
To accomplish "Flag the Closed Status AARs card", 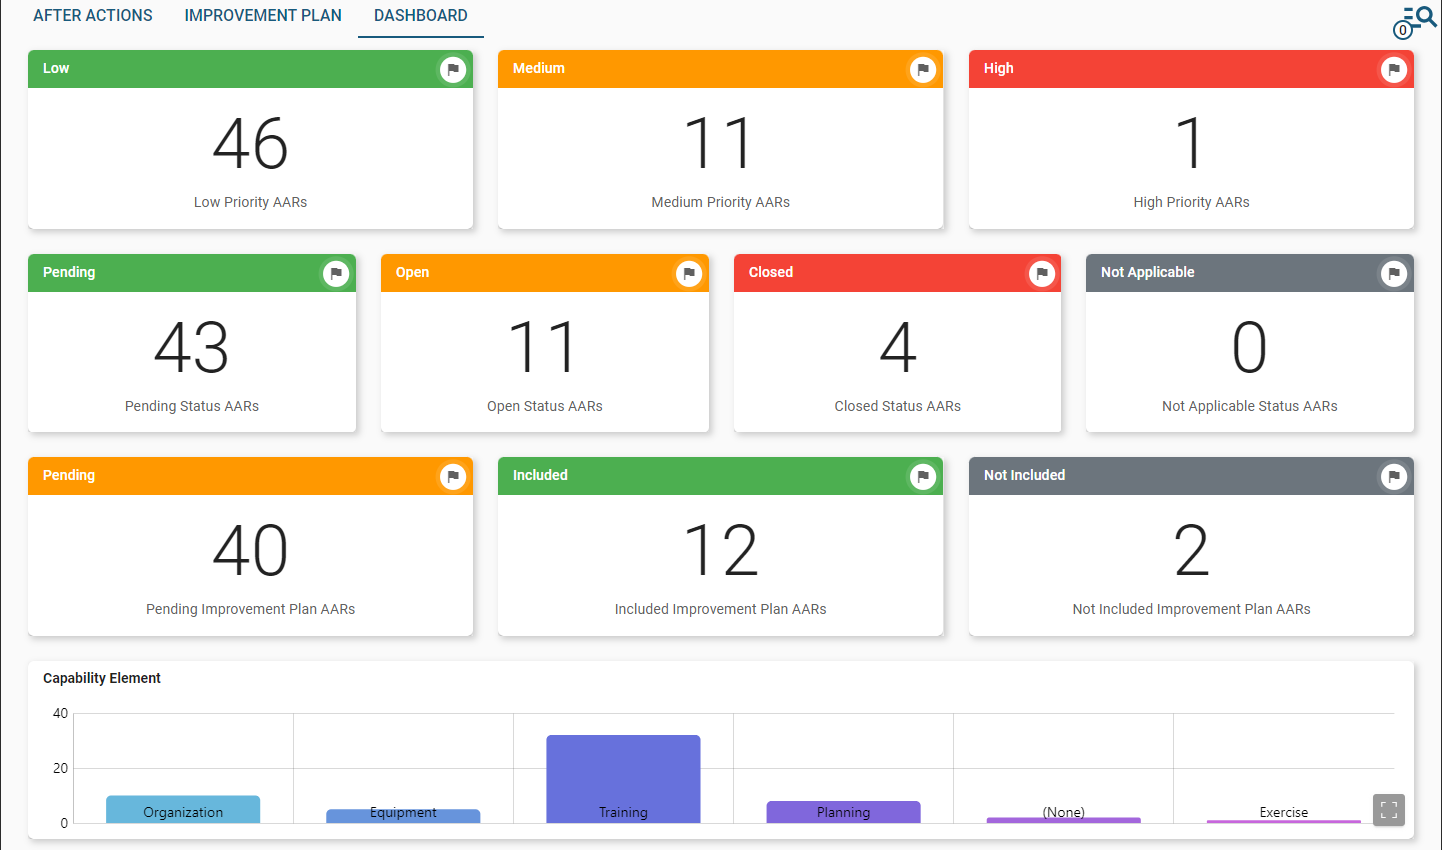I will (x=1040, y=273).
